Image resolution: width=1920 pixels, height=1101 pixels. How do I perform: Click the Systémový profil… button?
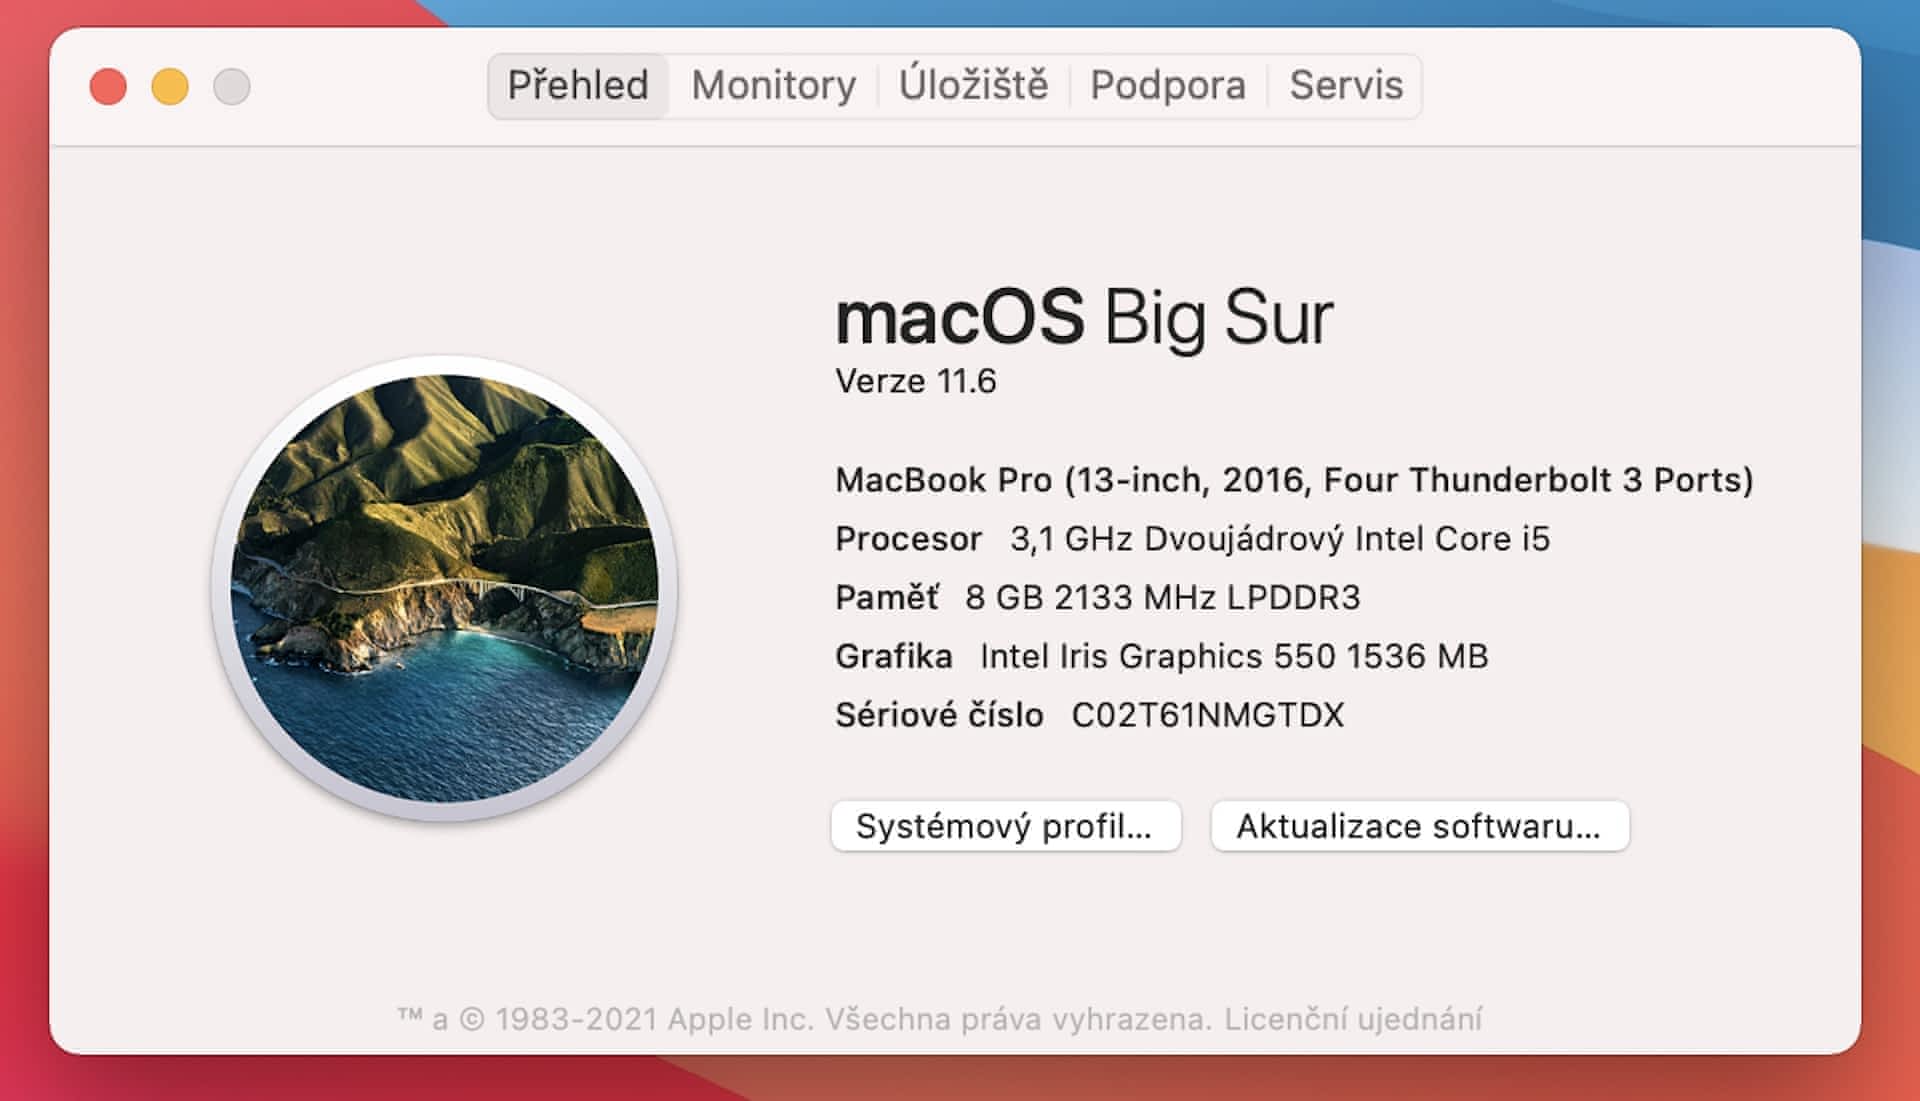click(1005, 826)
